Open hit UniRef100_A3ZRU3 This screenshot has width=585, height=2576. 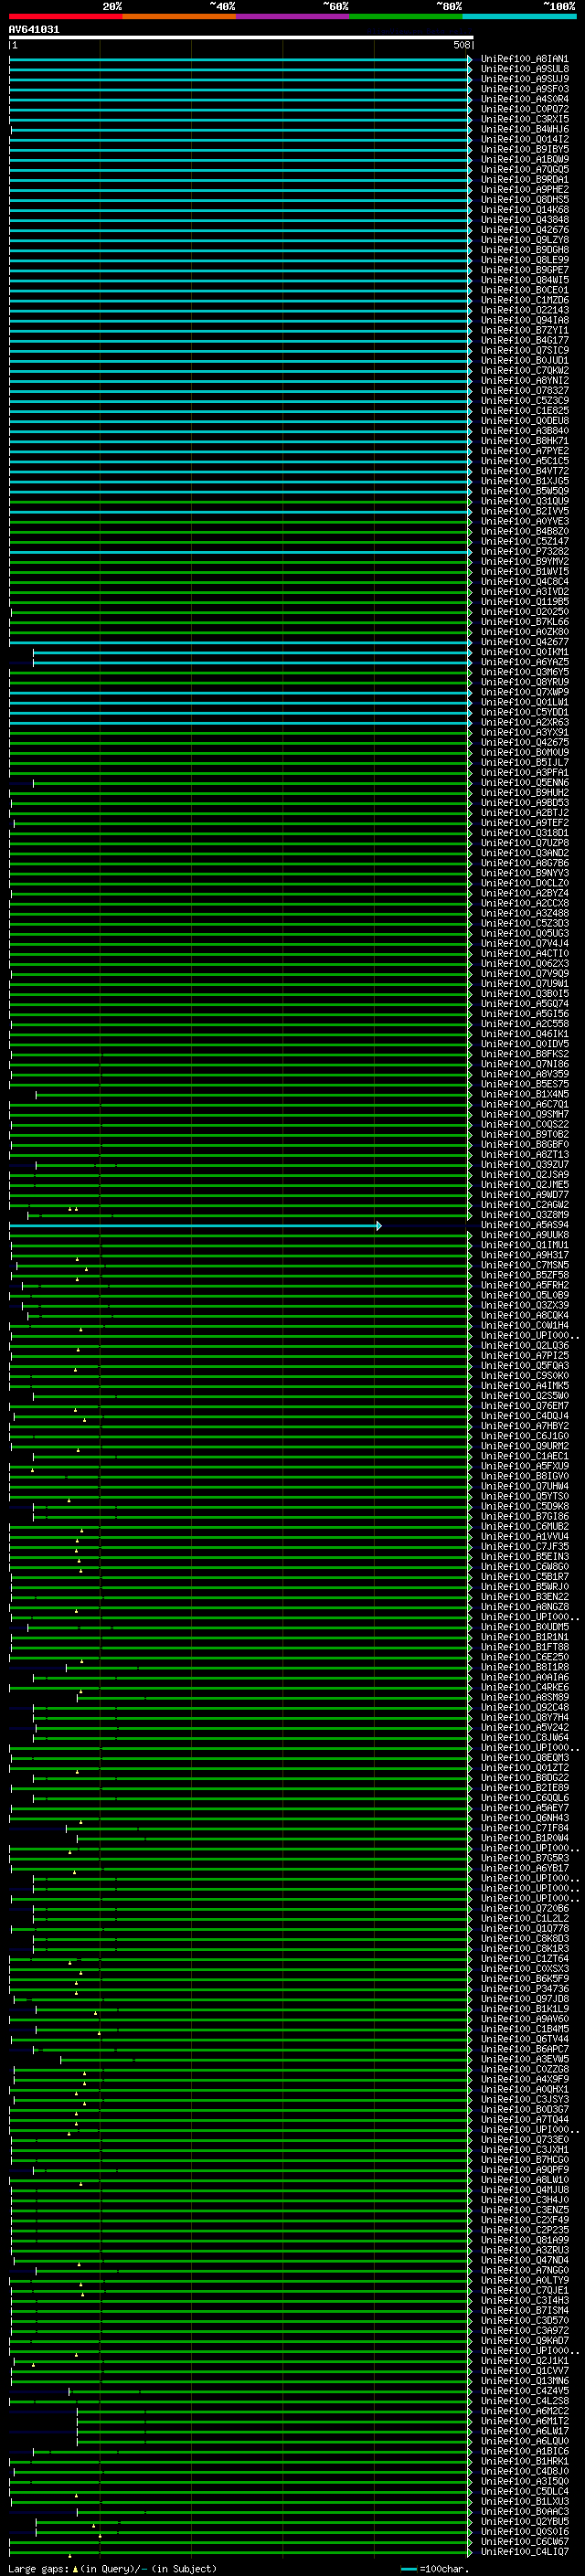[524, 2251]
